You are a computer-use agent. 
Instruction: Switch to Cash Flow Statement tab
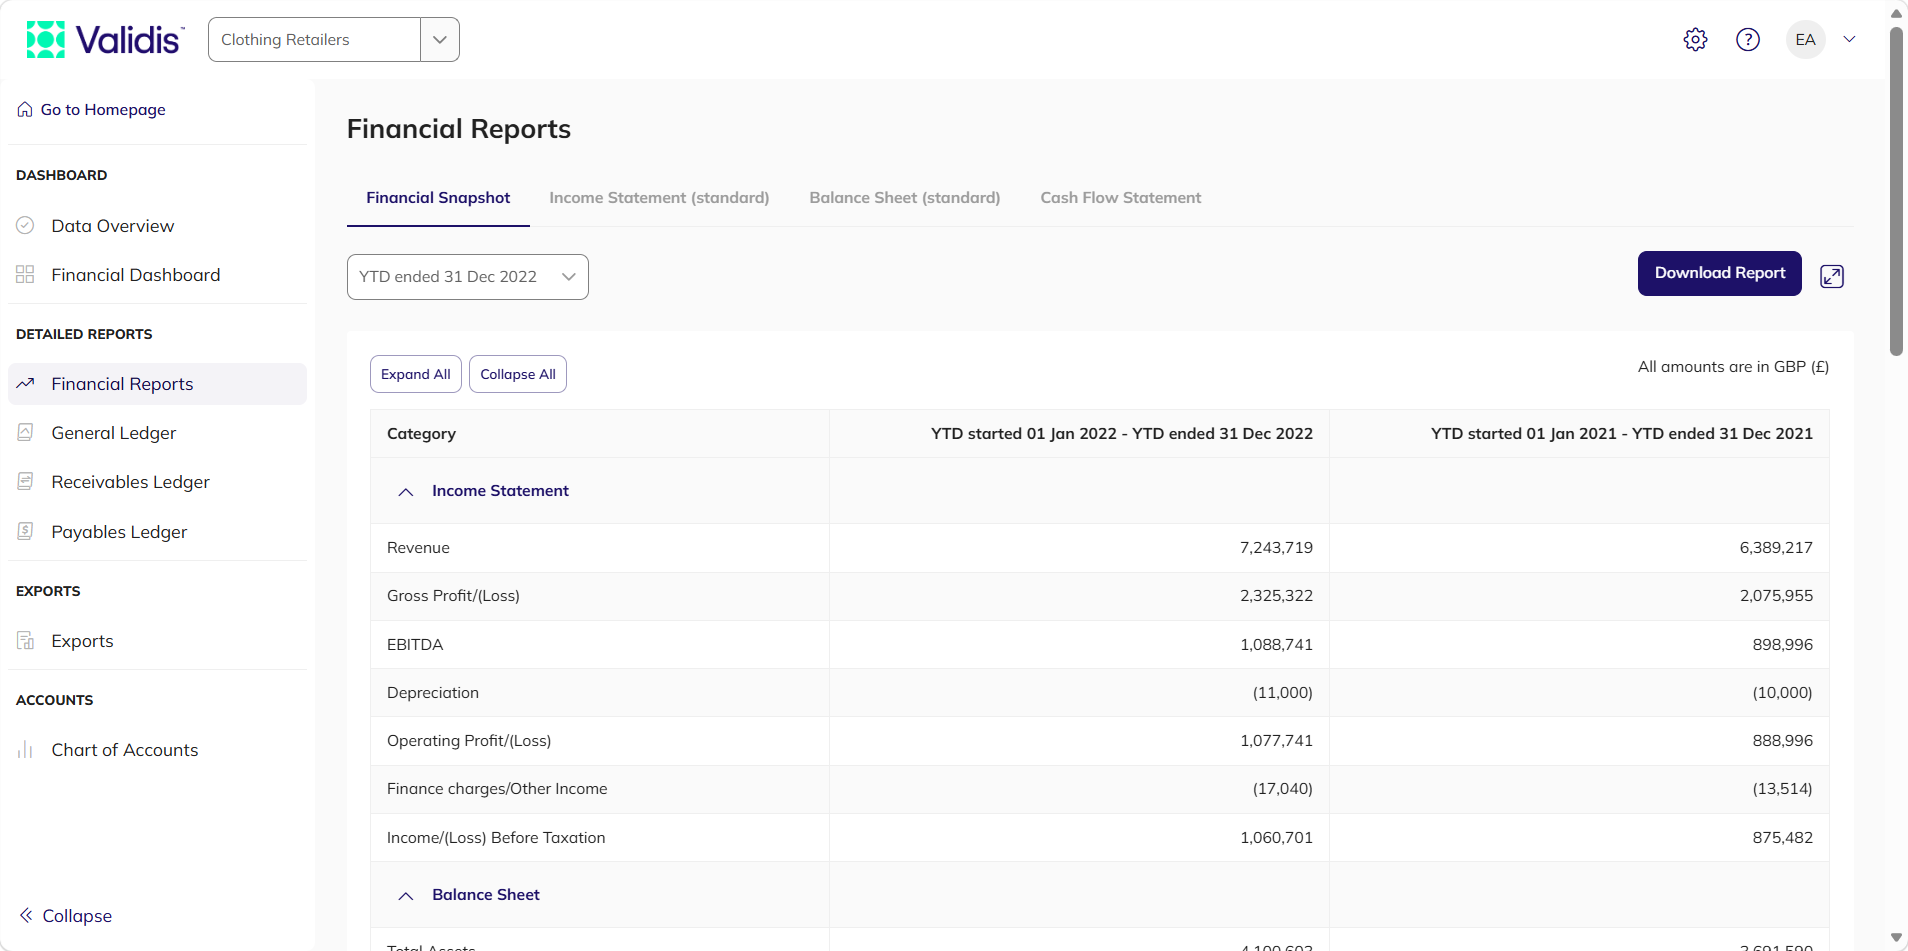(x=1121, y=198)
